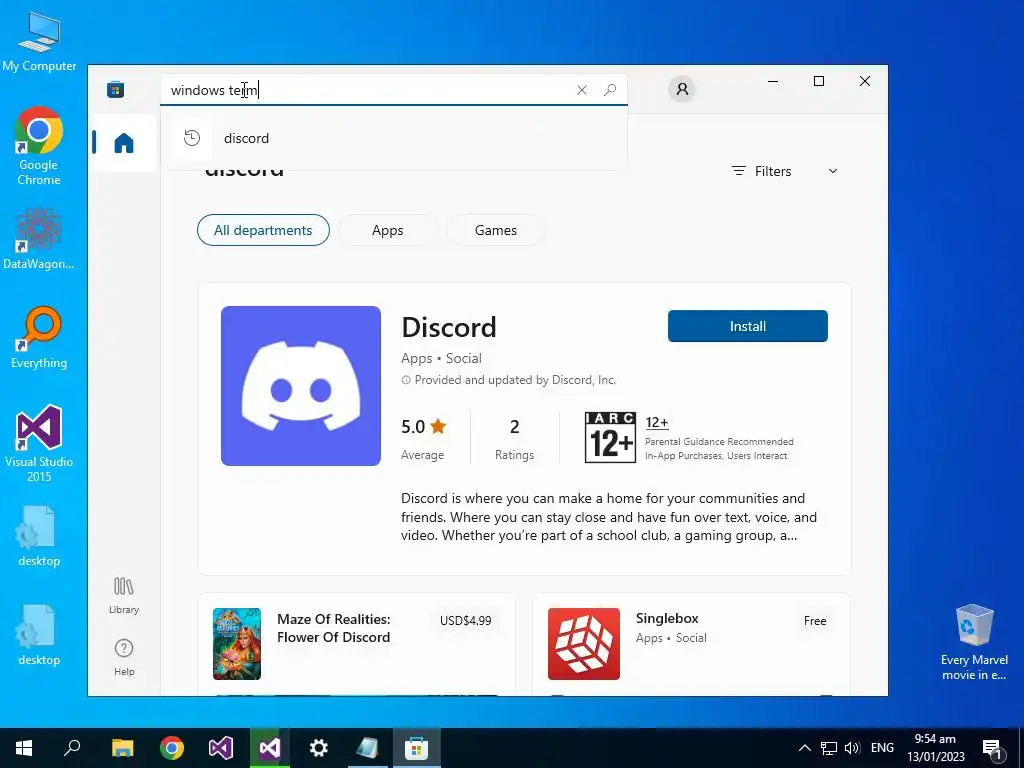This screenshot has width=1024, height=768.
Task: Open the Discord app logo thumbnail
Action: [x=300, y=386]
